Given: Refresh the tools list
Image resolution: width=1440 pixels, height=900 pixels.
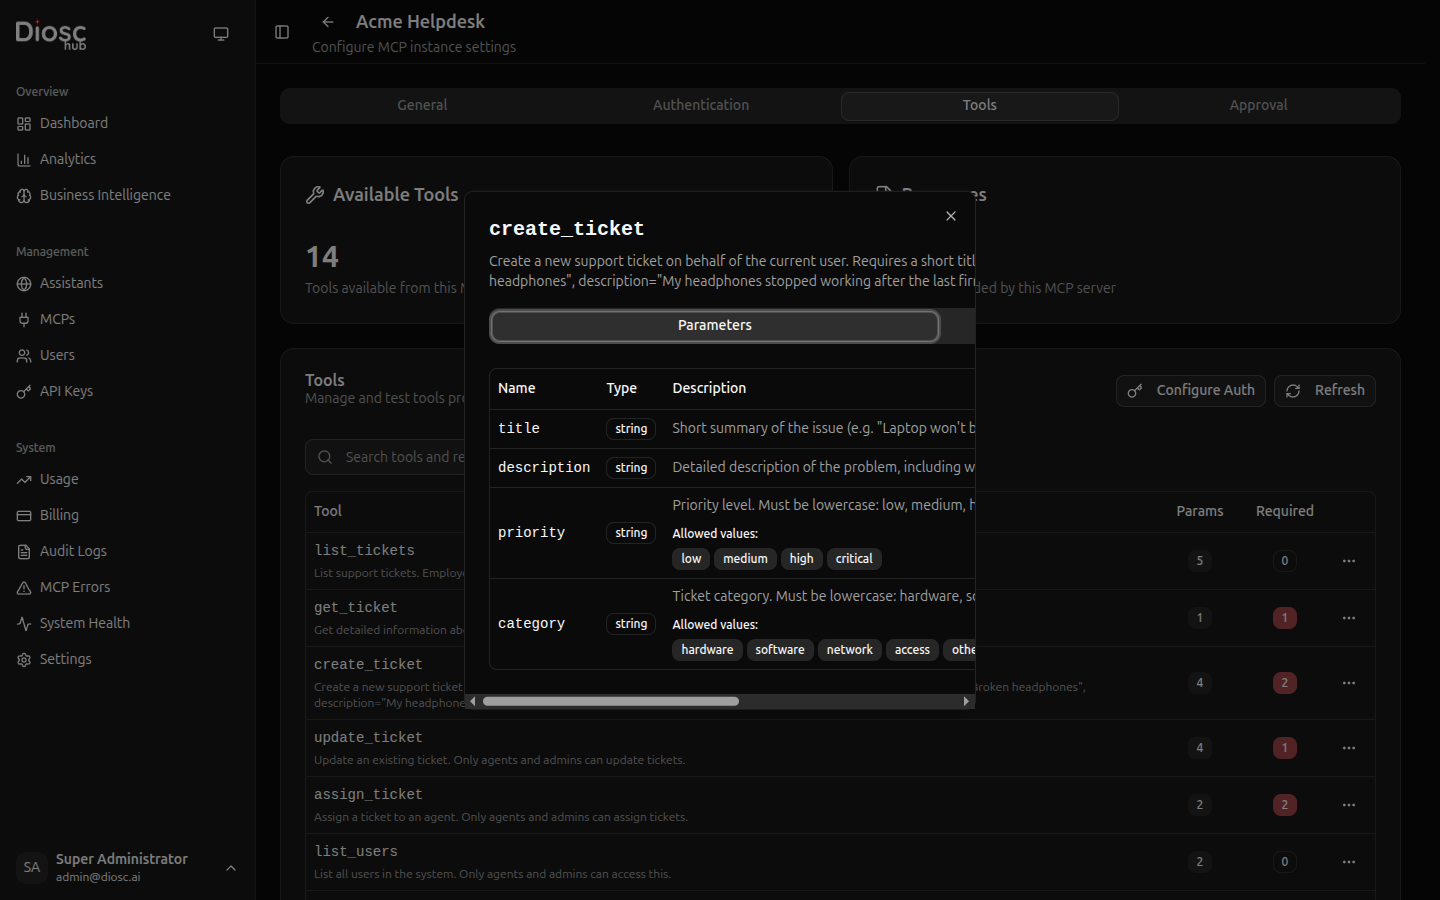Looking at the screenshot, I should tap(1324, 390).
